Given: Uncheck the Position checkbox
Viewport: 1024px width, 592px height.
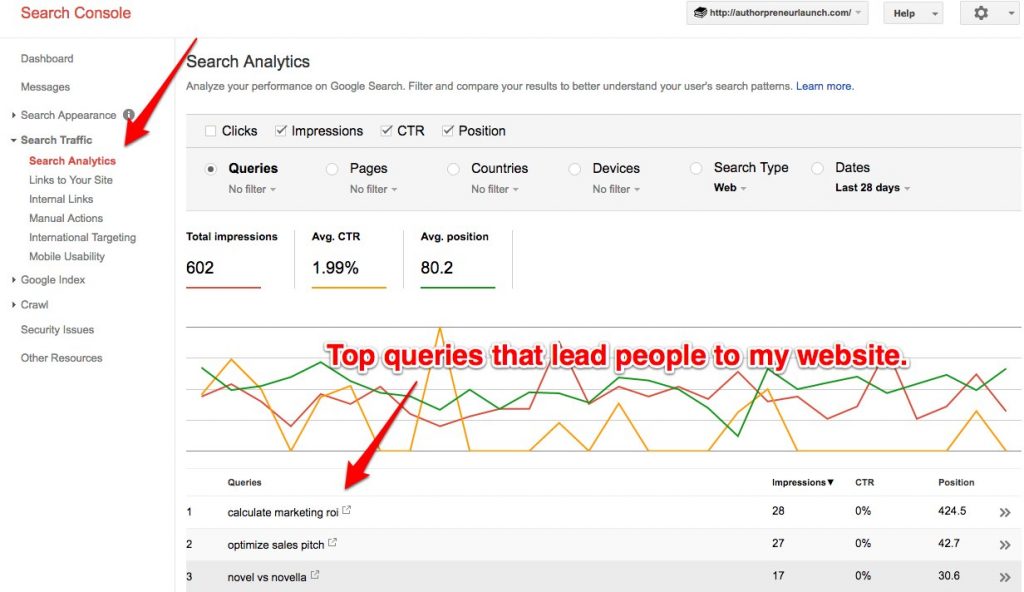Looking at the screenshot, I should point(448,131).
